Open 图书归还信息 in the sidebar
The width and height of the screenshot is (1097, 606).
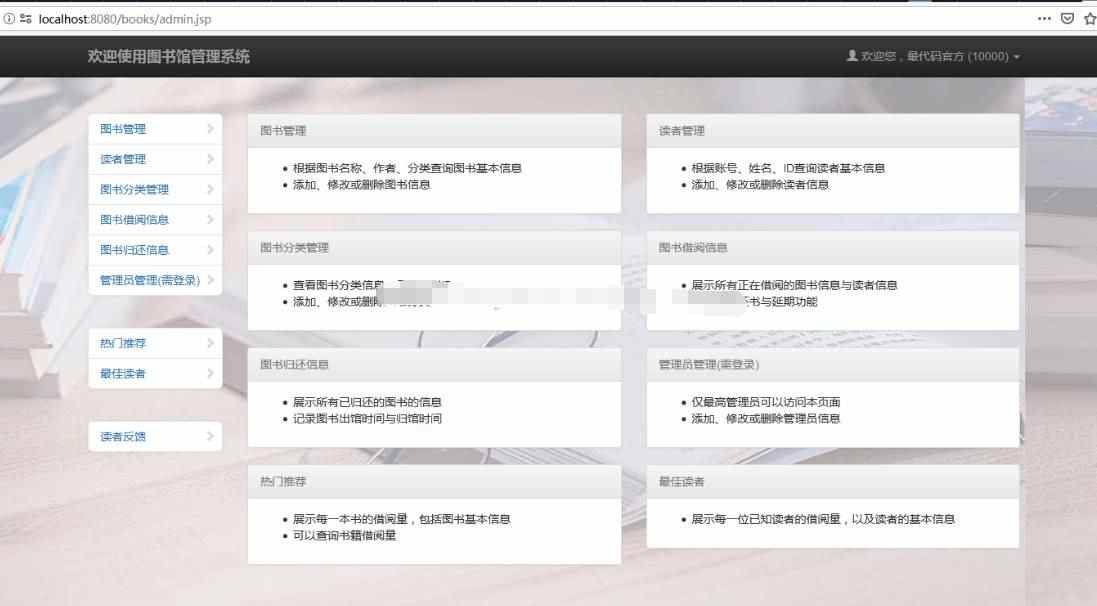[x=155, y=250]
